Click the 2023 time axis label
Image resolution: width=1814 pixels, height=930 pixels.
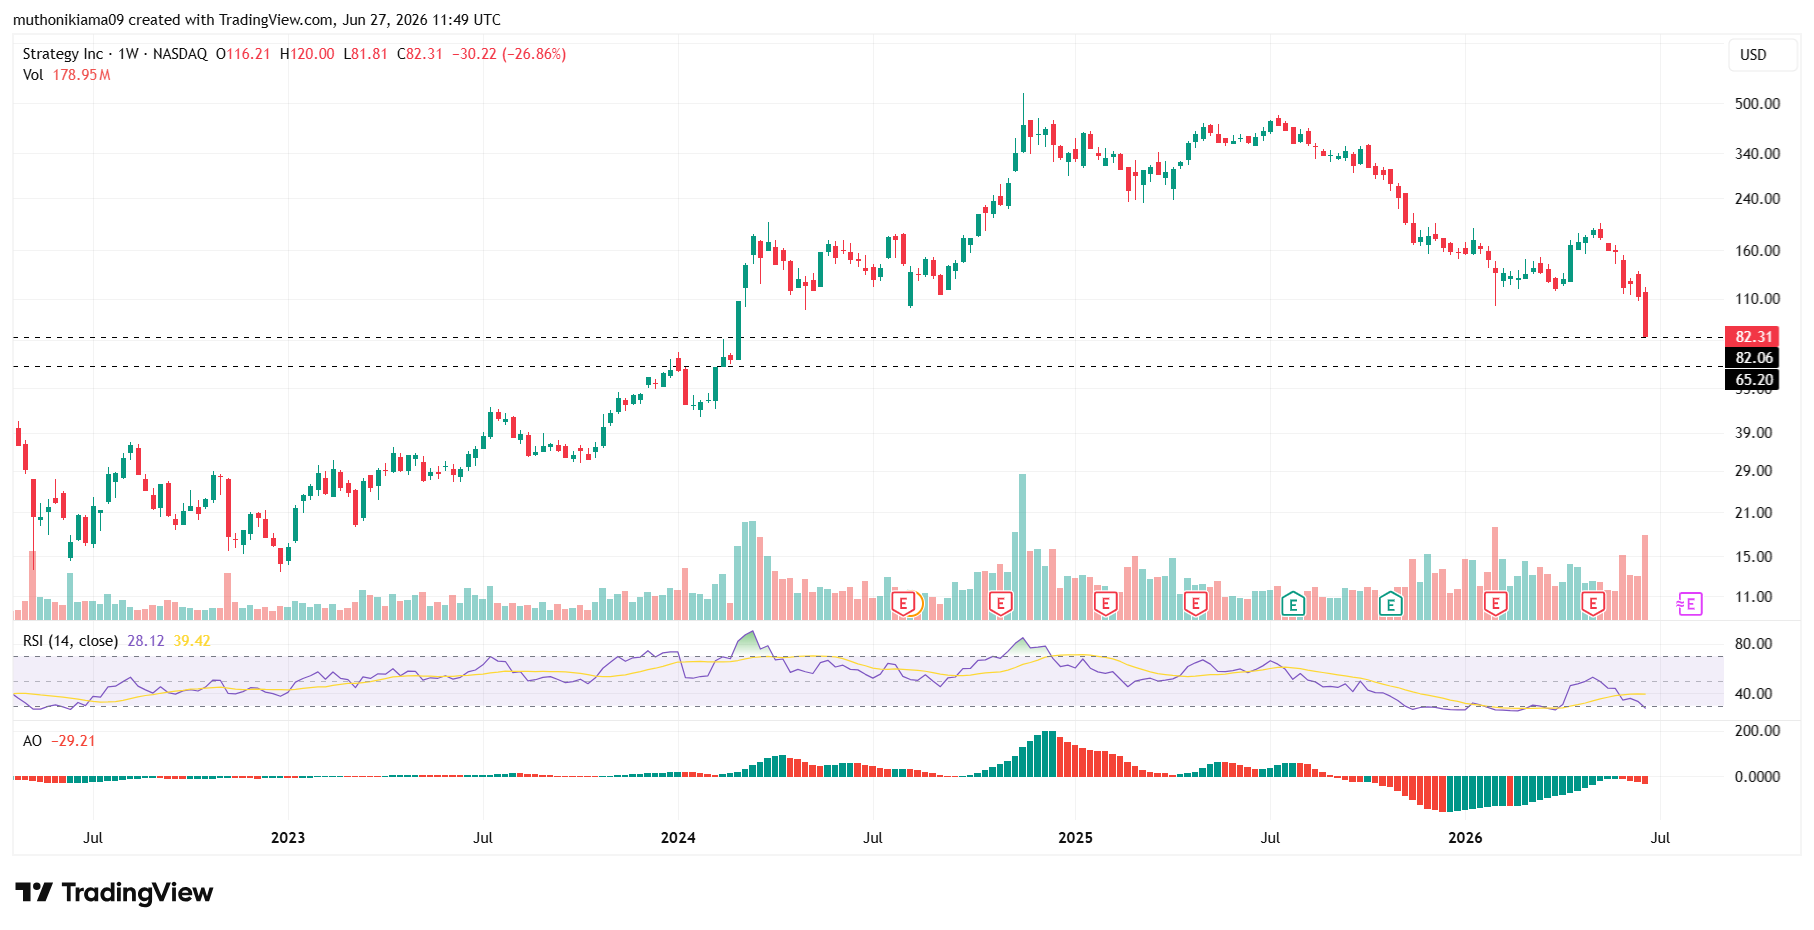[x=288, y=838]
